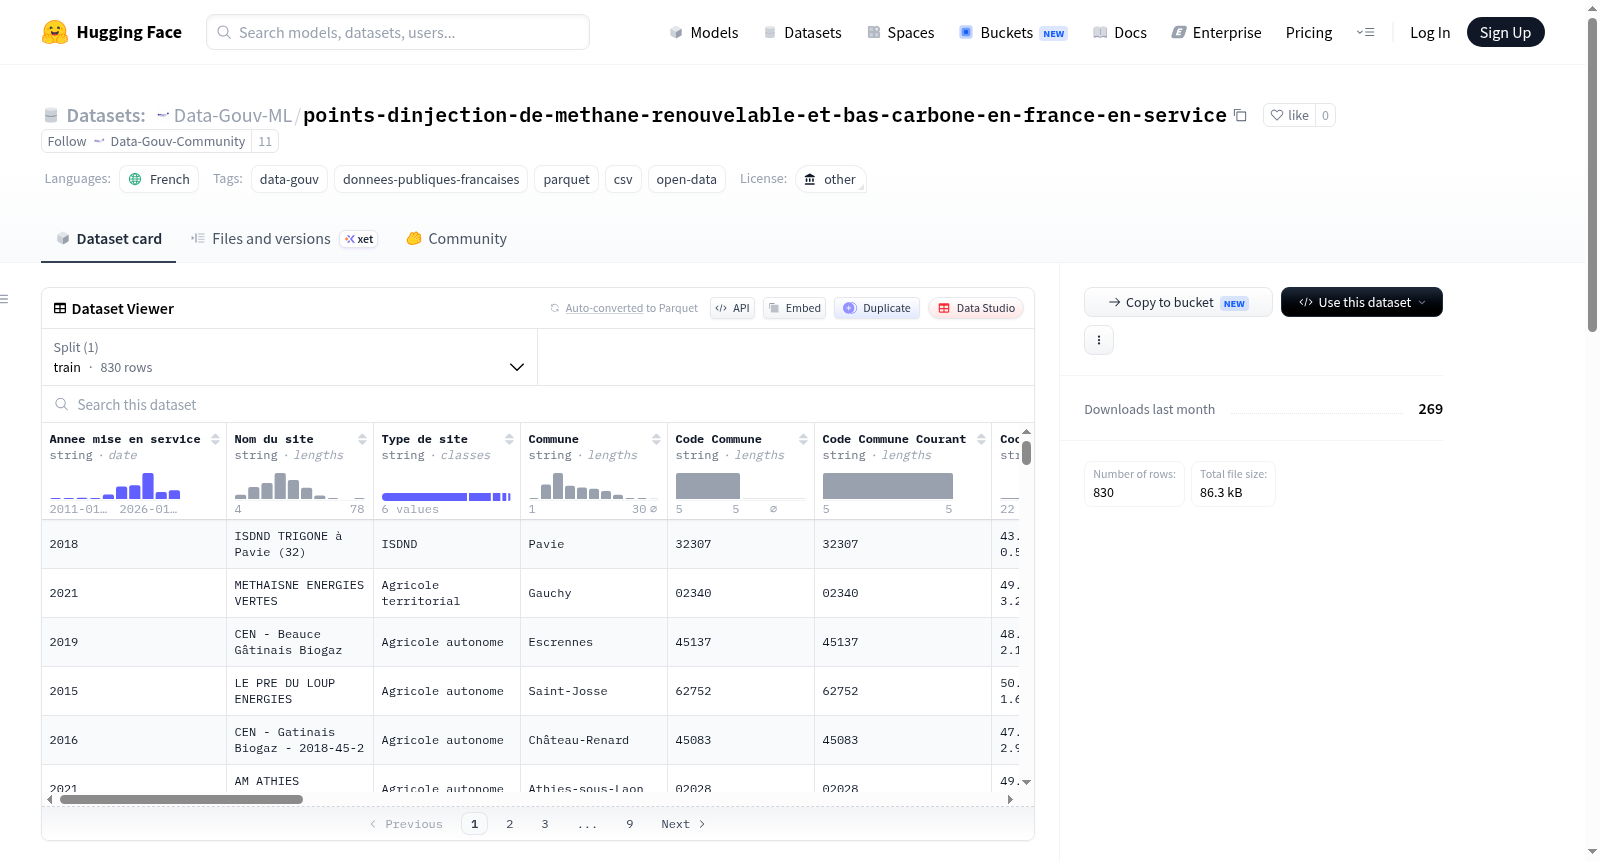Screen dimensions: 1600x861
Task: Select the cell 'ISDND TRIGONE à Pavie (32)'
Action: tap(299, 544)
